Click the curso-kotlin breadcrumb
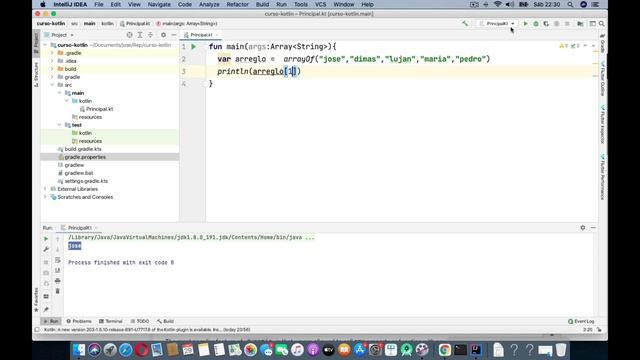 51,24
